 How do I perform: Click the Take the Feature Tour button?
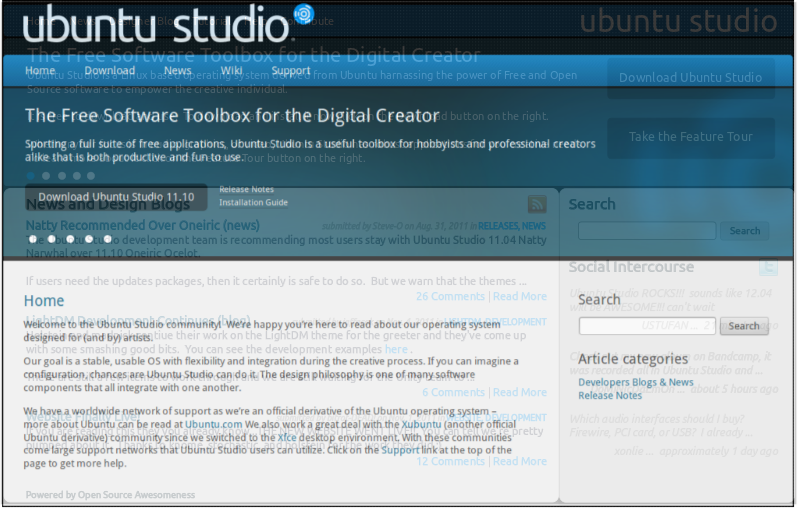pos(691,137)
